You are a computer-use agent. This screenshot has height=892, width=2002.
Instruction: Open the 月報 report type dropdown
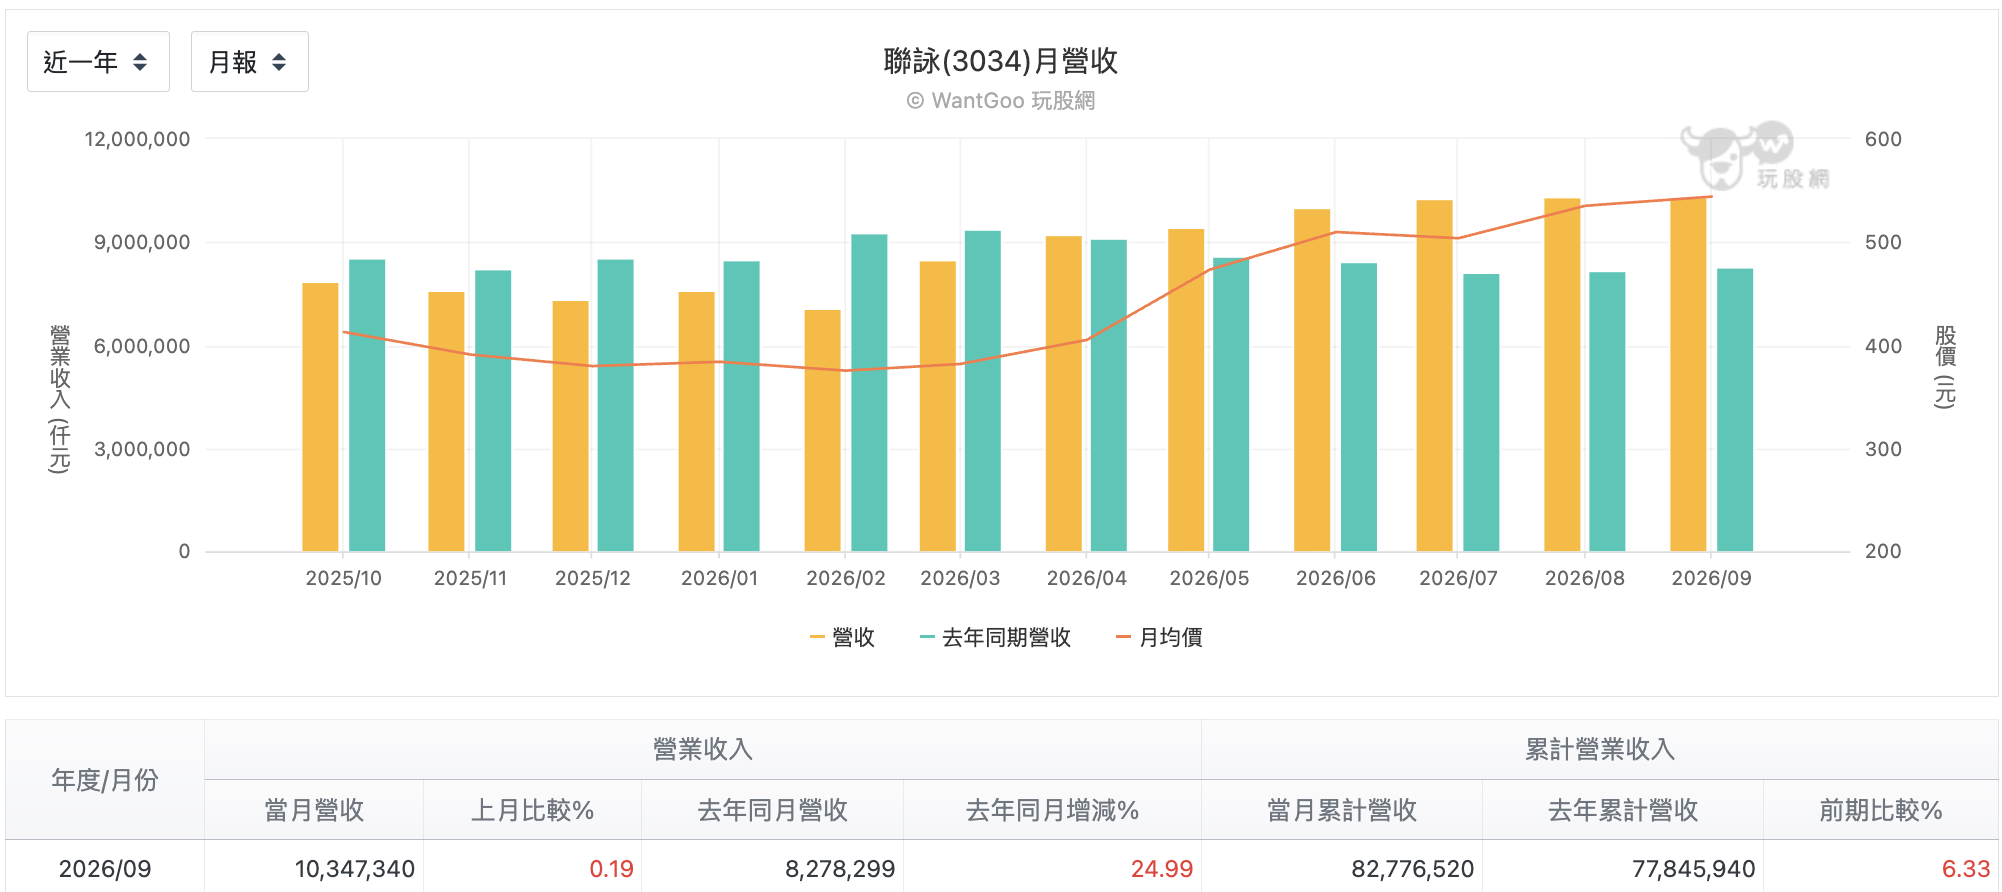[249, 62]
